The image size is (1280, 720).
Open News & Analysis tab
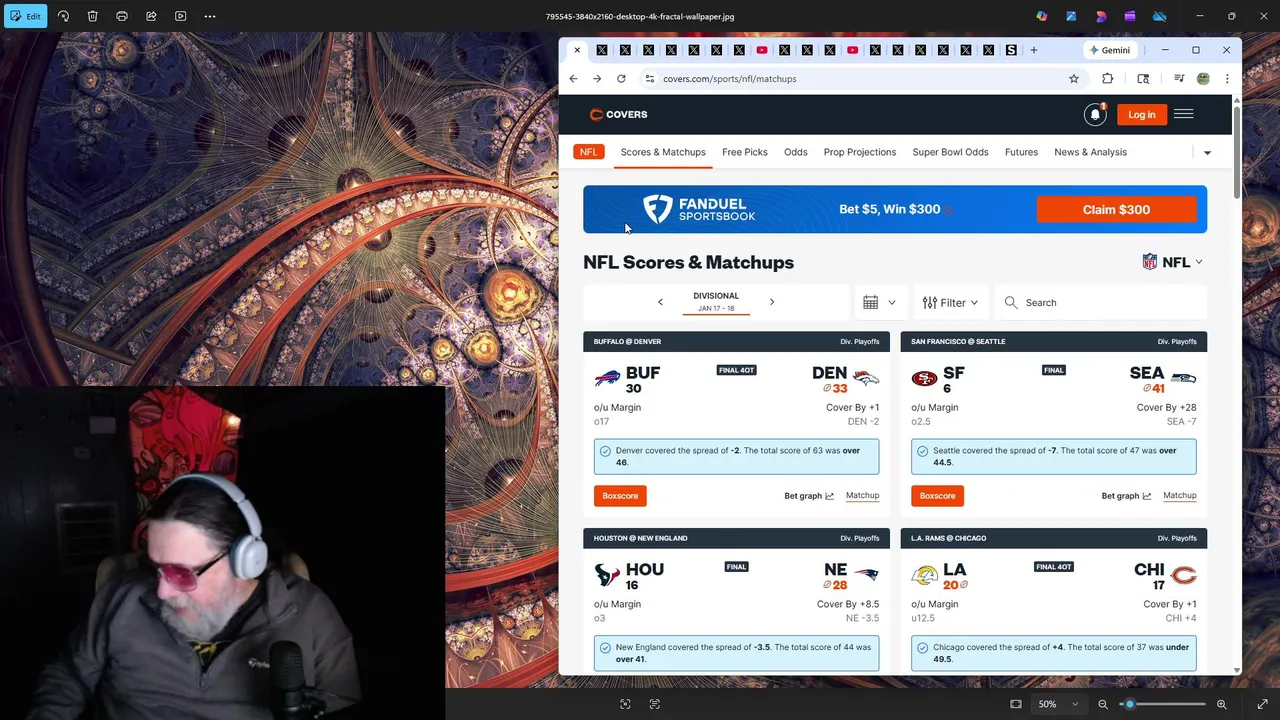click(1090, 152)
